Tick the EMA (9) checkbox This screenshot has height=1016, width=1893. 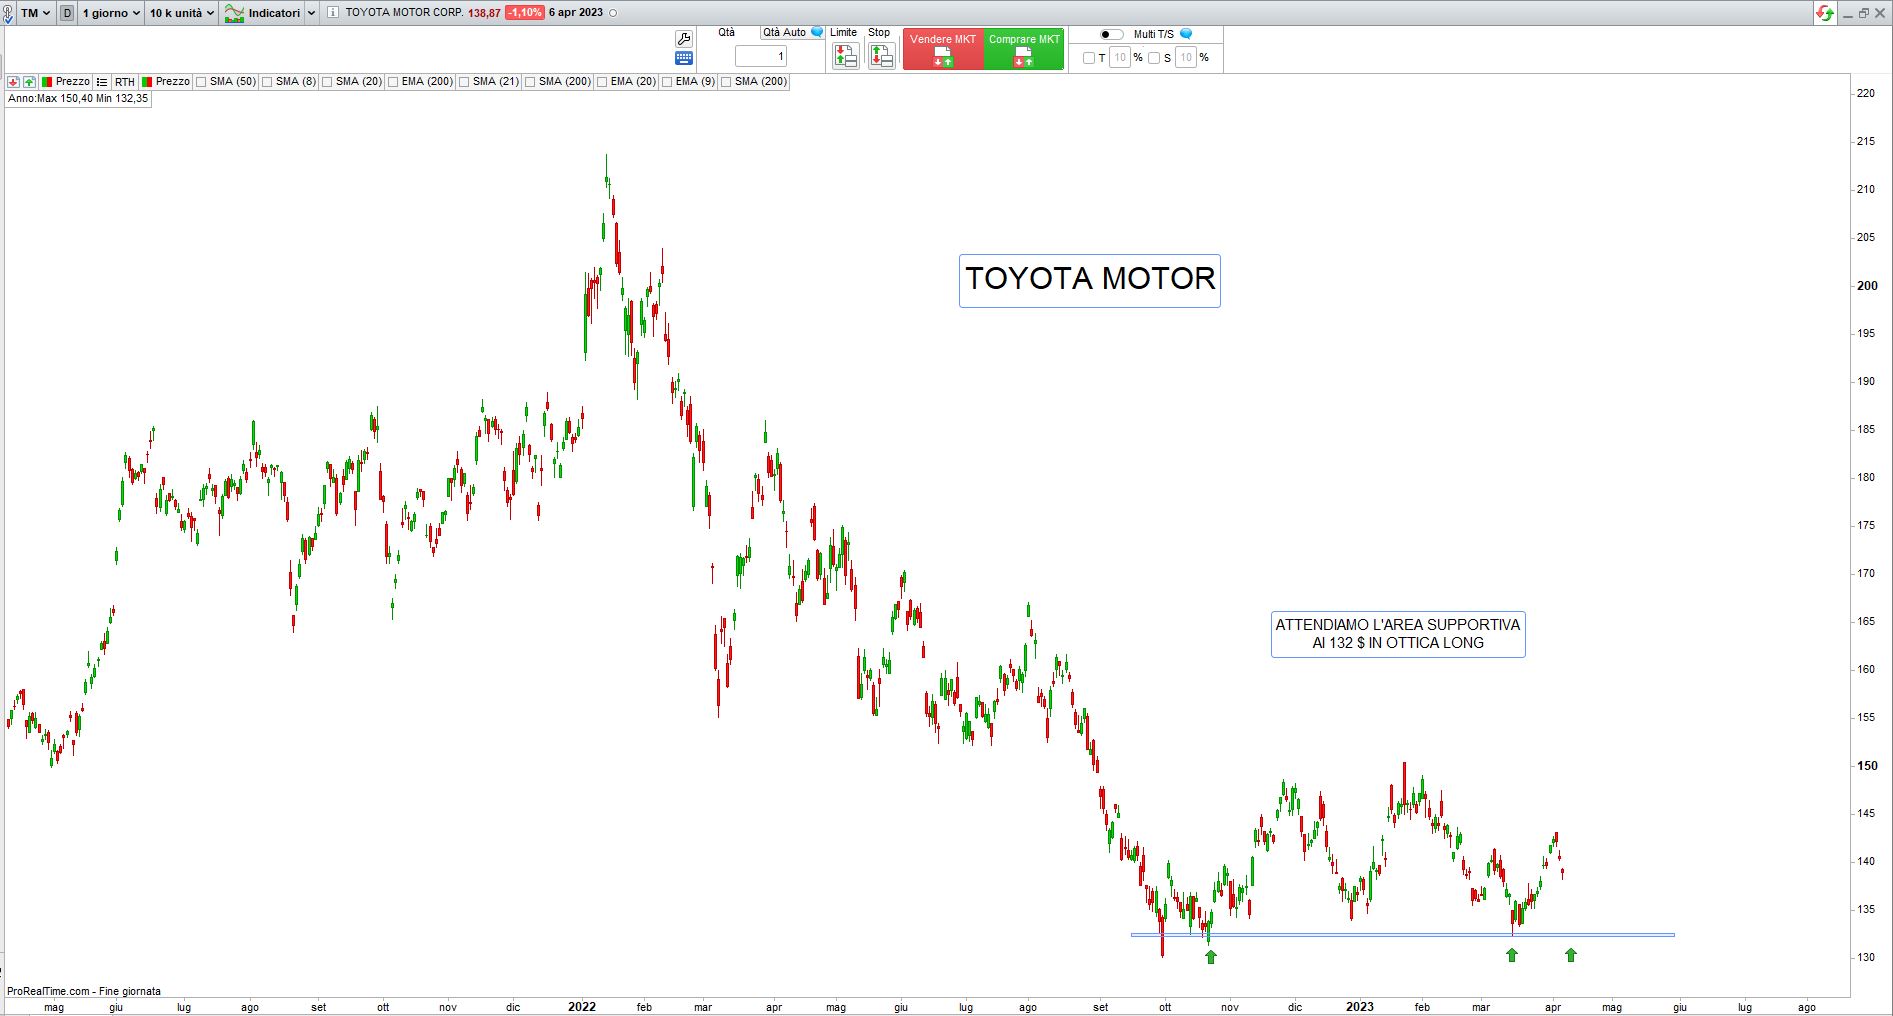[x=667, y=82]
